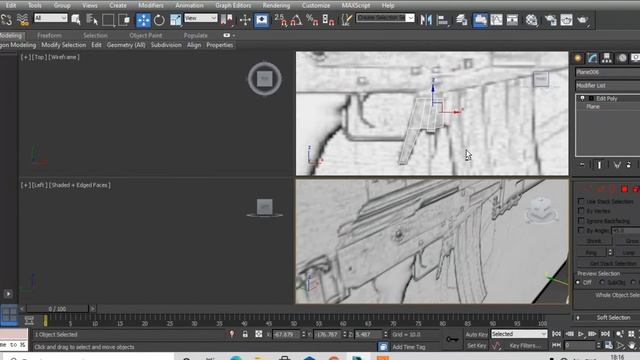The width and height of the screenshot is (640, 360).
Task: Click the Render Production teapot icon
Action: pos(582,20)
